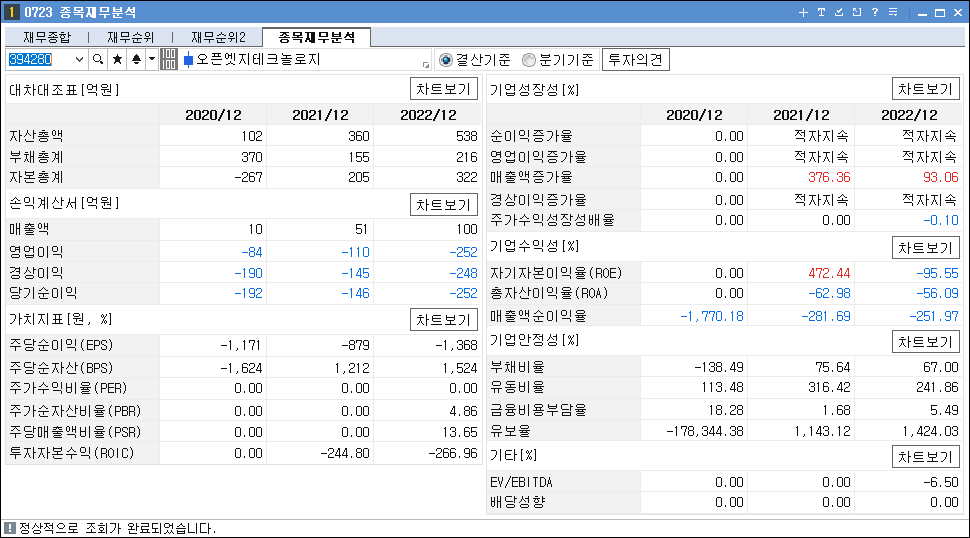
Task: Click the star favorites icon
Action: point(117,59)
